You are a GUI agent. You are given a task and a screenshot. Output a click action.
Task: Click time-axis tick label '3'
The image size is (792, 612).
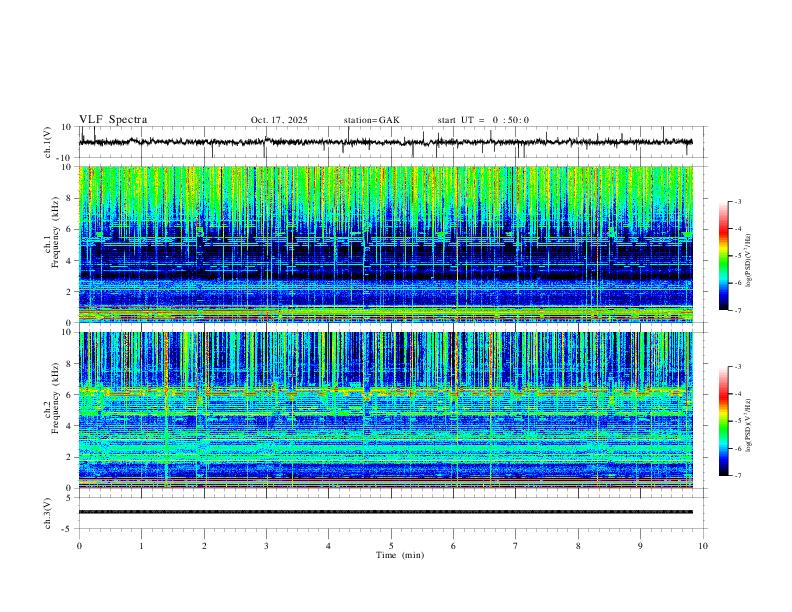pyautogui.click(x=266, y=546)
